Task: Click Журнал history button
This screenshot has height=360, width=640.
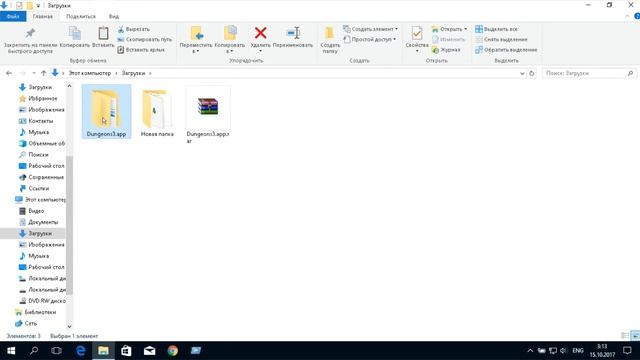Action: tap(446, 50)
